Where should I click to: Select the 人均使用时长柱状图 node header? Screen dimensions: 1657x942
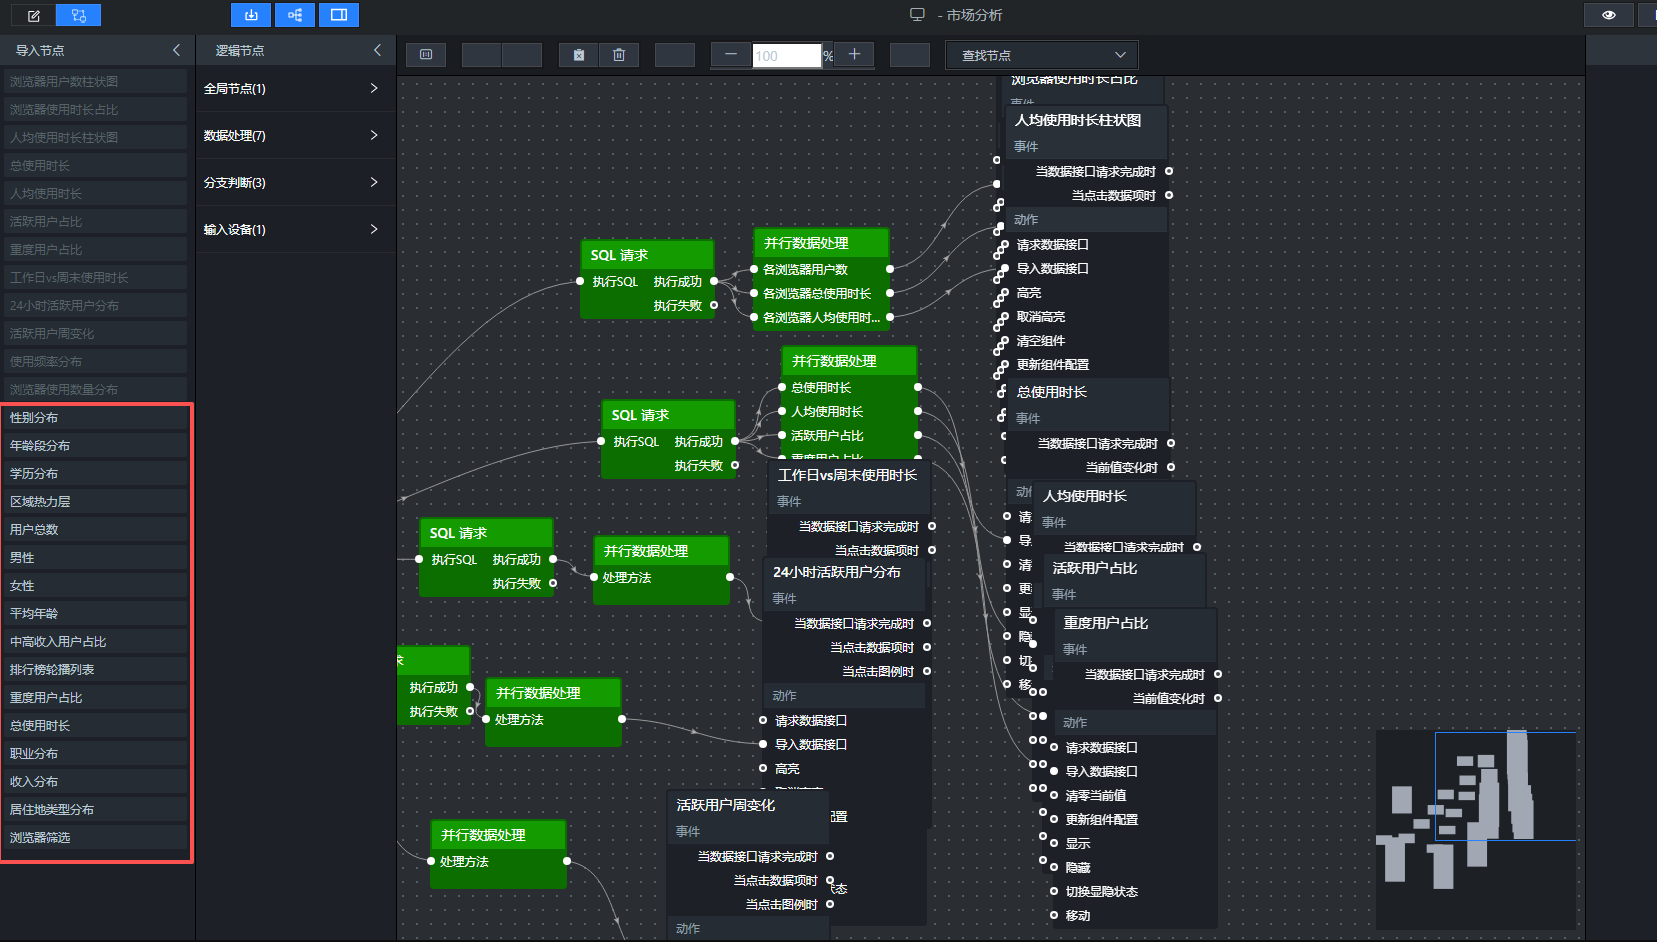[x=1085, y=120]
